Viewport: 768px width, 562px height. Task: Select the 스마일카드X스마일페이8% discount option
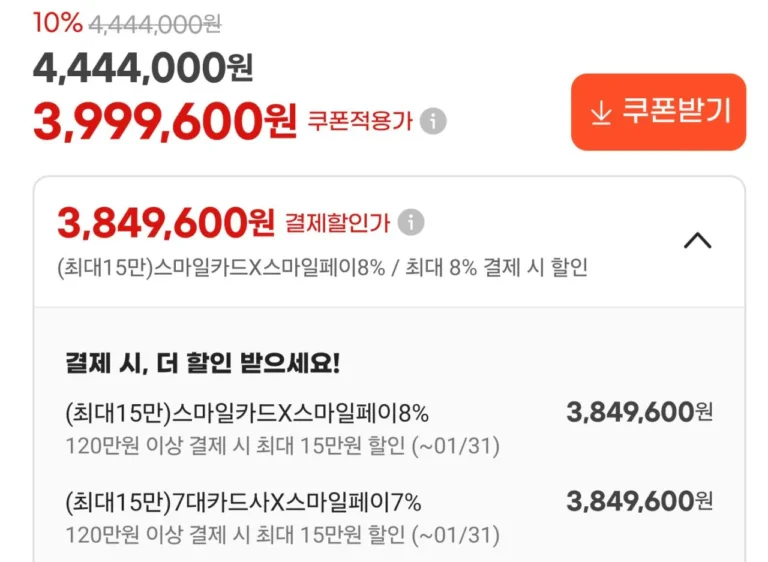click(x=247, y=413)
